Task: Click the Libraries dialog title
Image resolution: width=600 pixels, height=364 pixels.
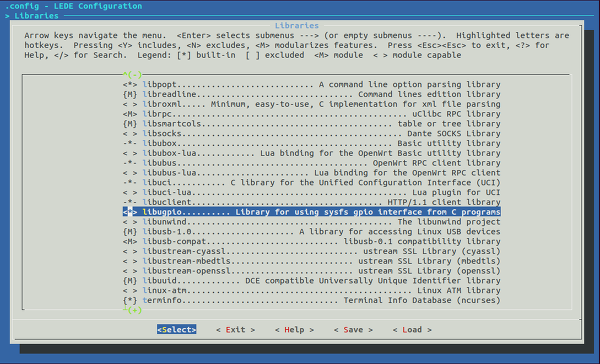Action: click(297, 26)
